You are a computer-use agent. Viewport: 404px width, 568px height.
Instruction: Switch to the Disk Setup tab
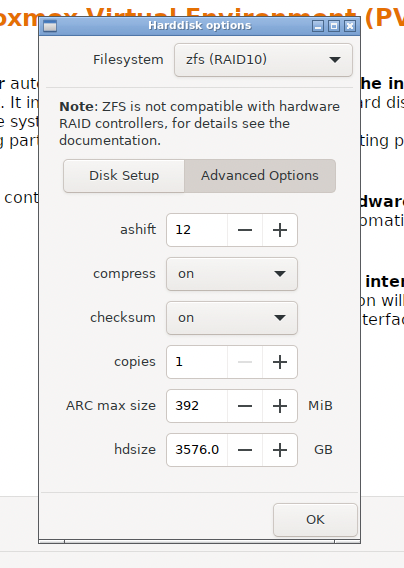(x=124, y=176)
